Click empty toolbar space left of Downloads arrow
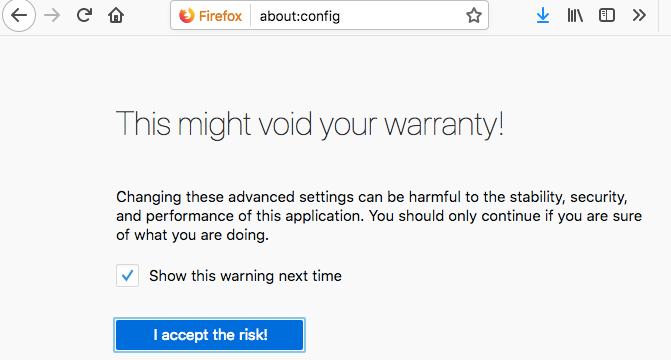The width and height of the screenshot is (671, 360). click(x=511, y=15)
